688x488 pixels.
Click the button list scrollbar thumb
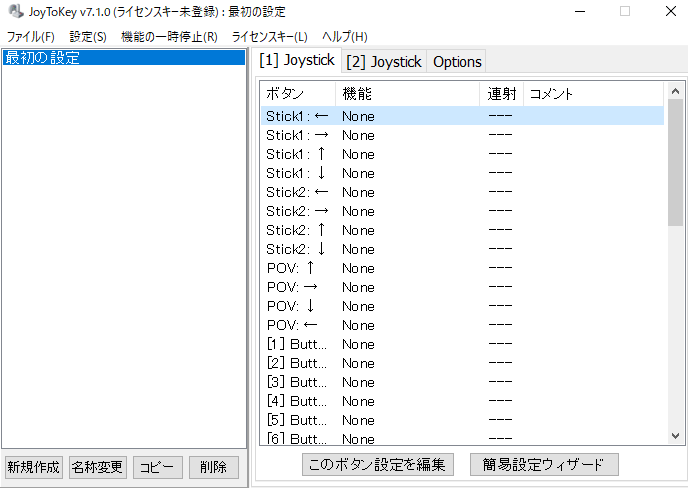675,162
